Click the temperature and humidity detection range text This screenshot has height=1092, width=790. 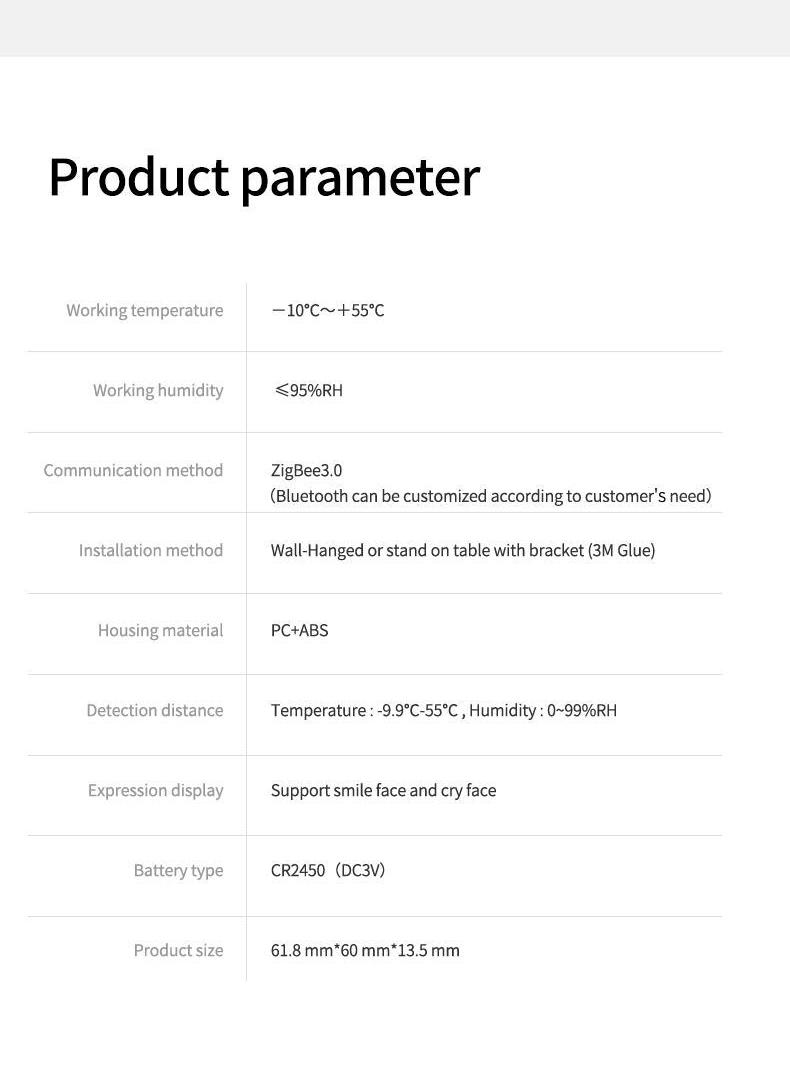pos(443,710)
